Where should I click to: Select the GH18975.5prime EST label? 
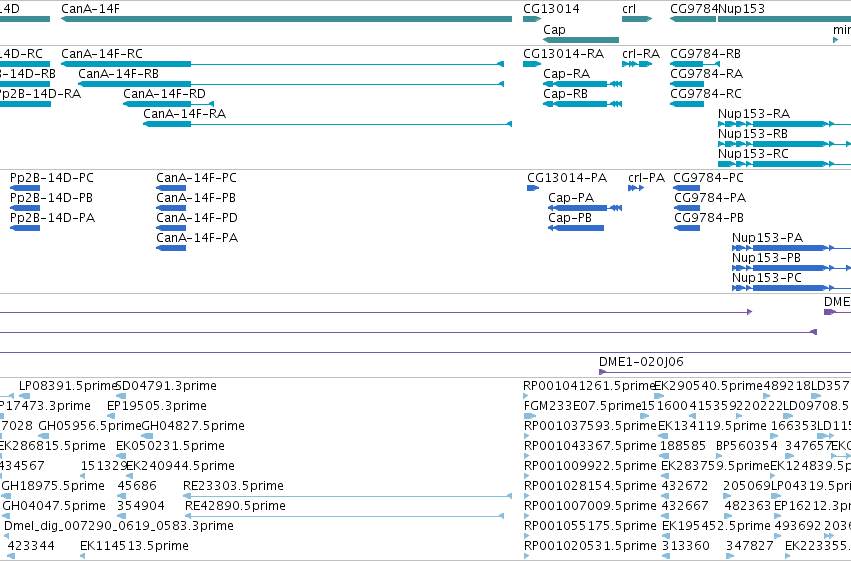click(53, 486)
